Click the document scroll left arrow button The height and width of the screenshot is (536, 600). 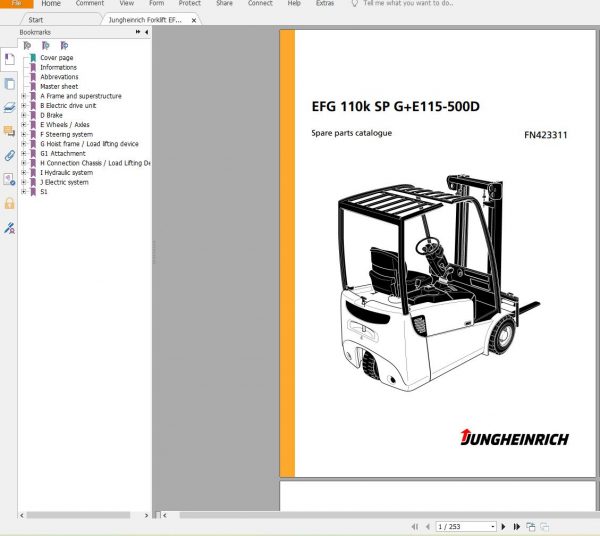pos(165,515)
